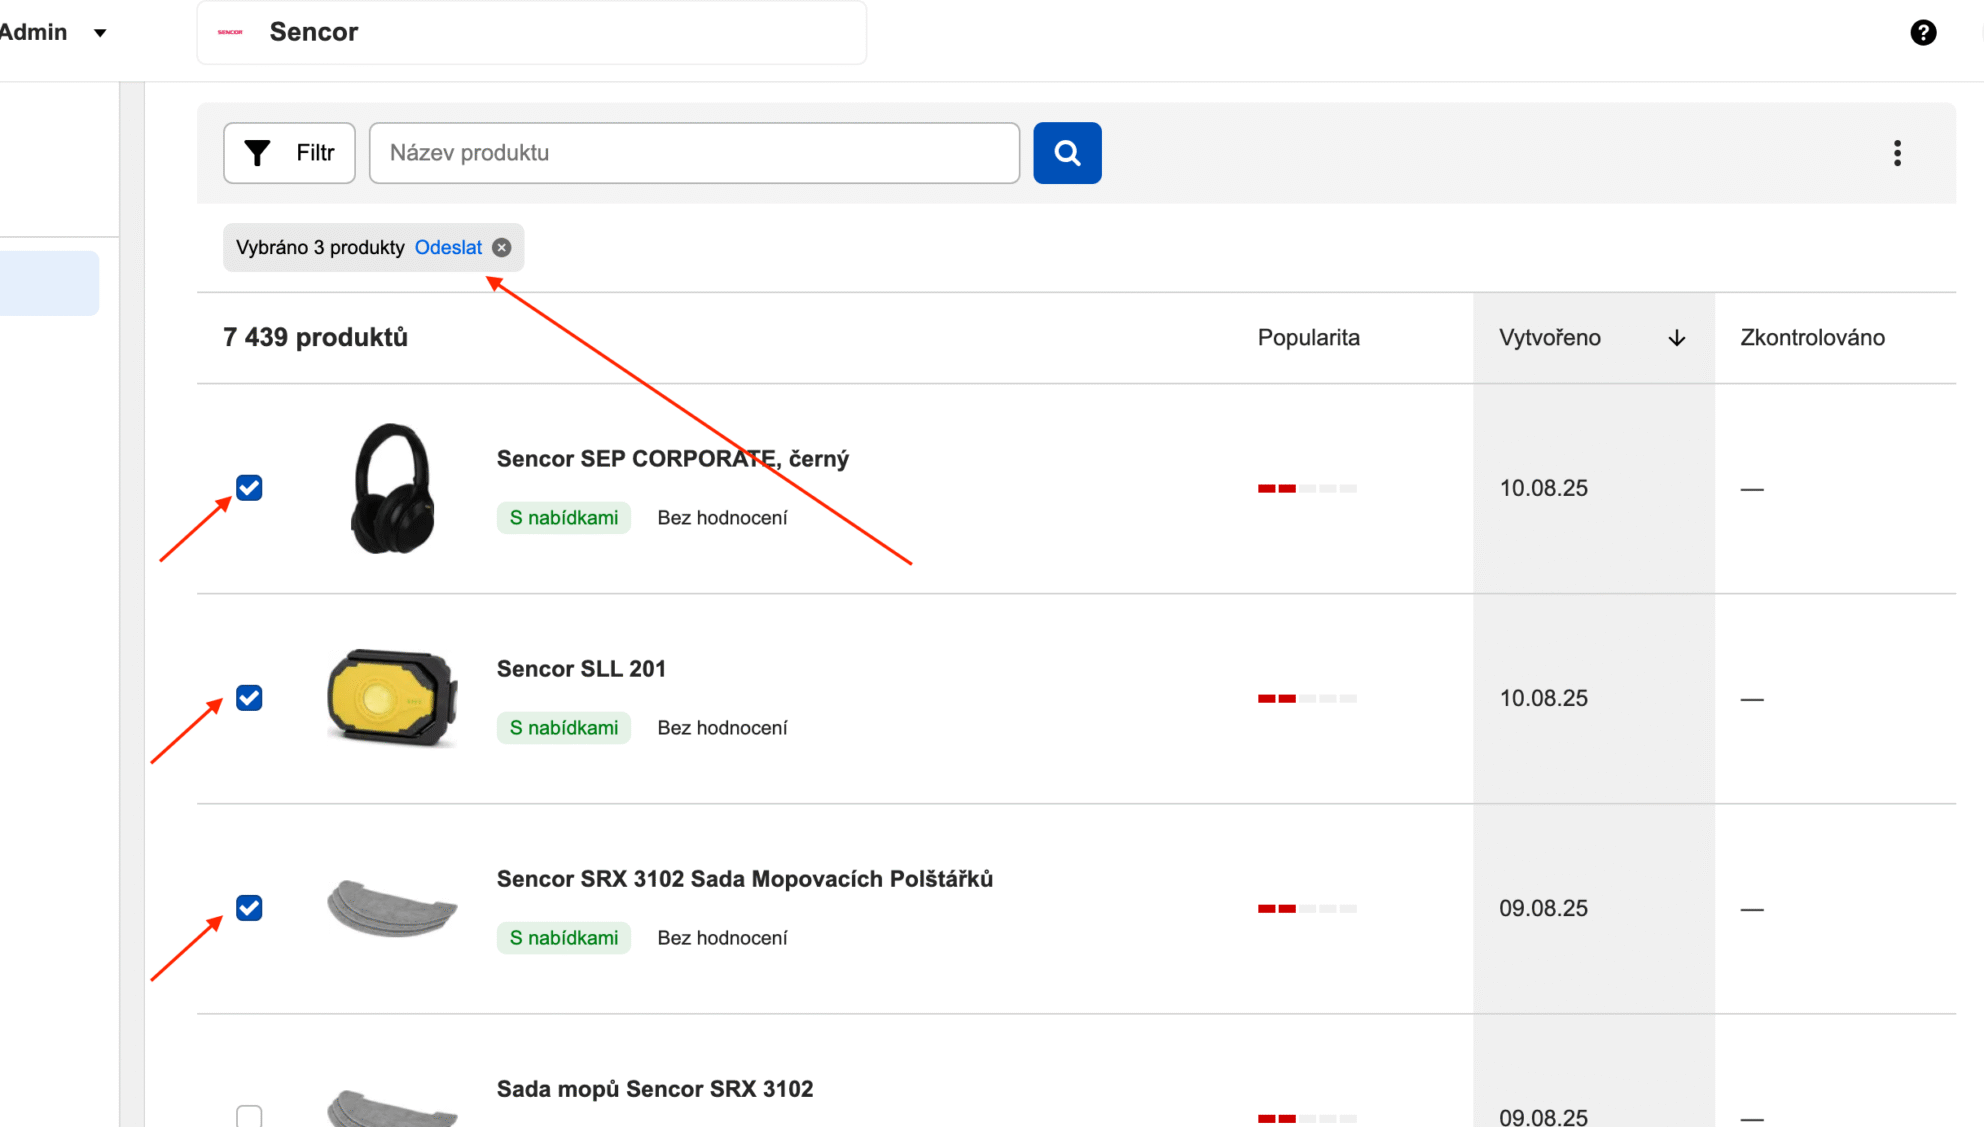Click the Odeslat link
This screenshot has height=1127, width=1984.
448,248
